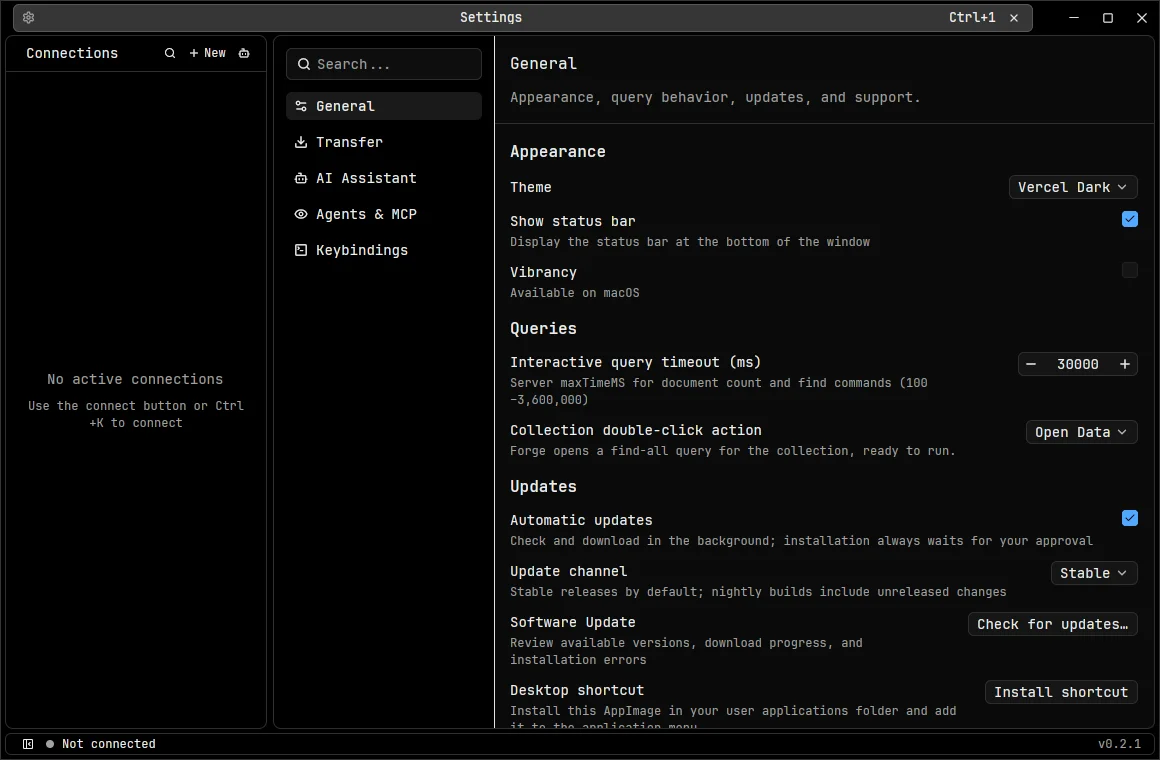Click the v0.2.1 version label
1160x760 pixels.
[x=1119, y=744]
